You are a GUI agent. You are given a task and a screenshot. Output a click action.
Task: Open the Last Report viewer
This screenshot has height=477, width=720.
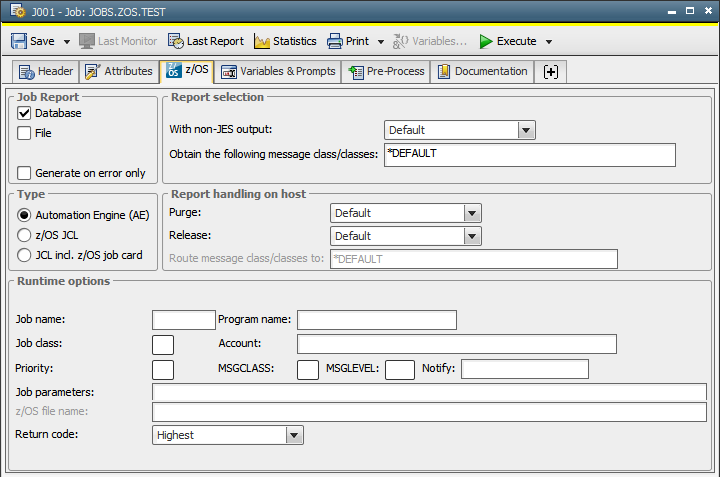click(x=176, y=41)
